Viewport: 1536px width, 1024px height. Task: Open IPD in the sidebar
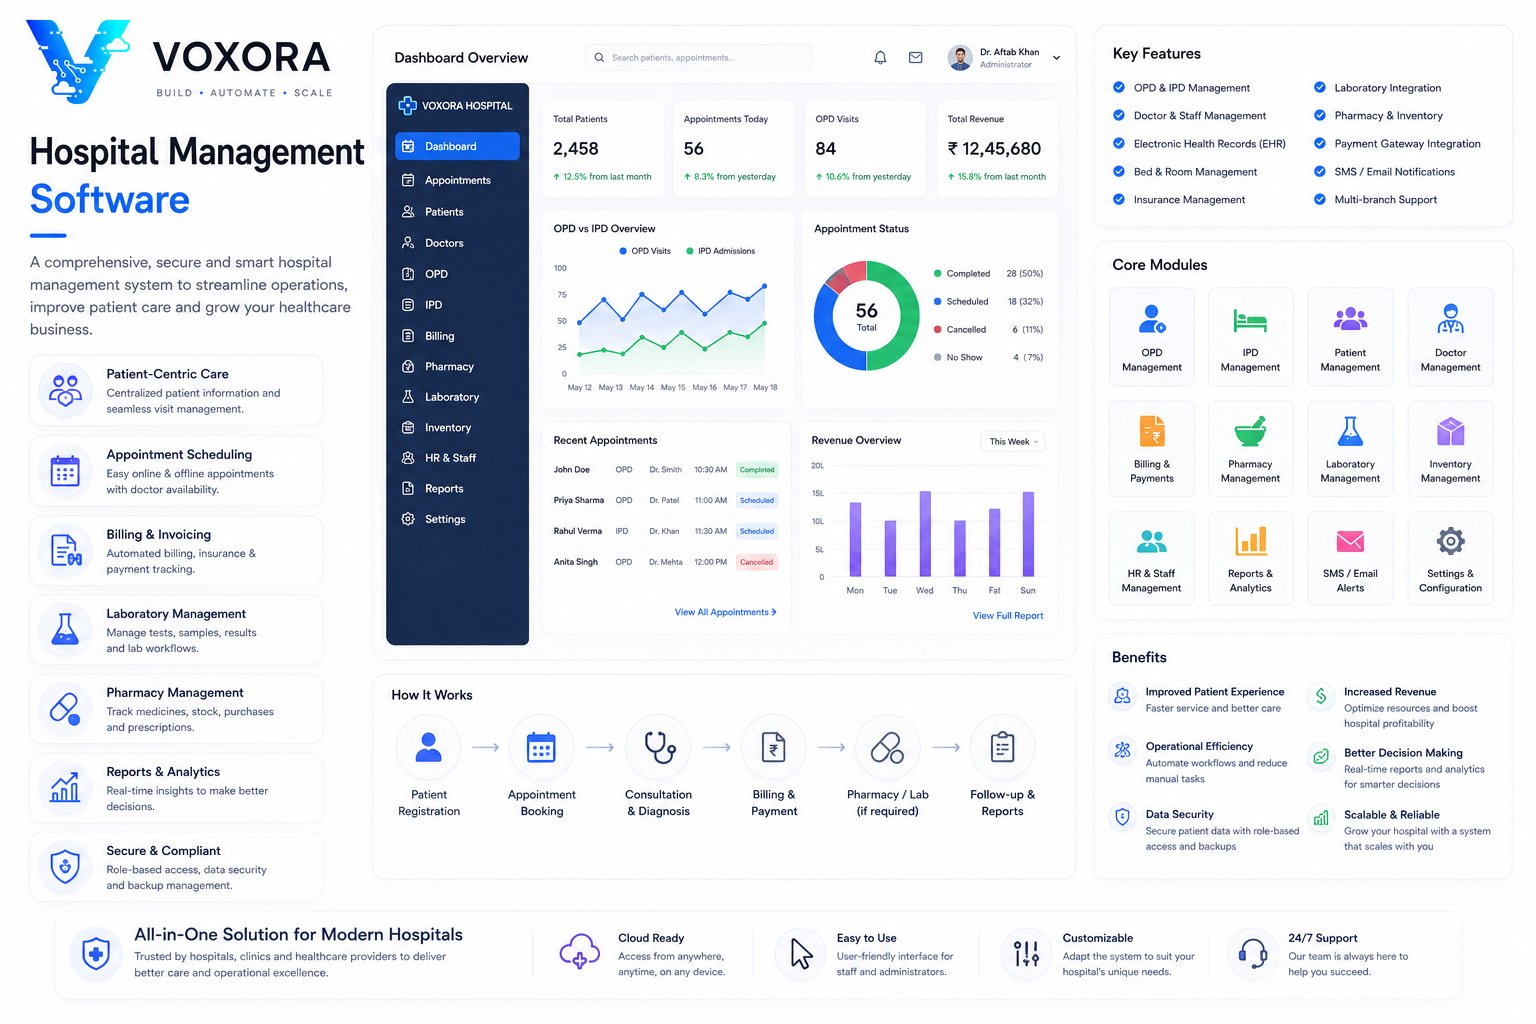click(x=457, y=305)
